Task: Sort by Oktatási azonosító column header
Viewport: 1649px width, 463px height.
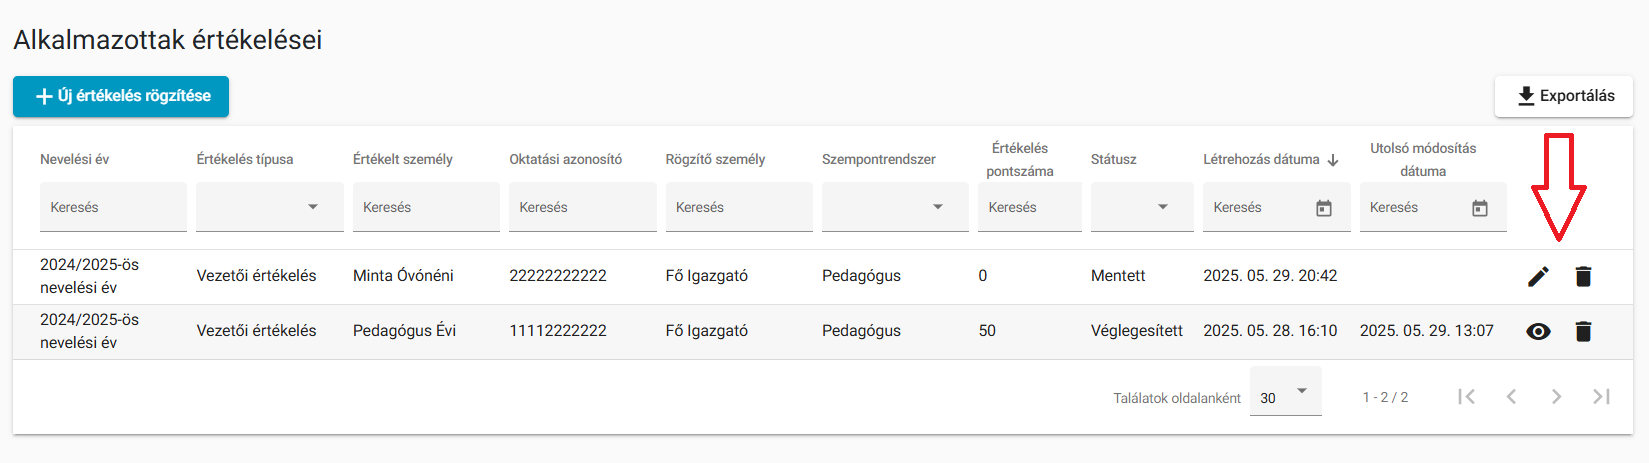Action: coord(565,159)
